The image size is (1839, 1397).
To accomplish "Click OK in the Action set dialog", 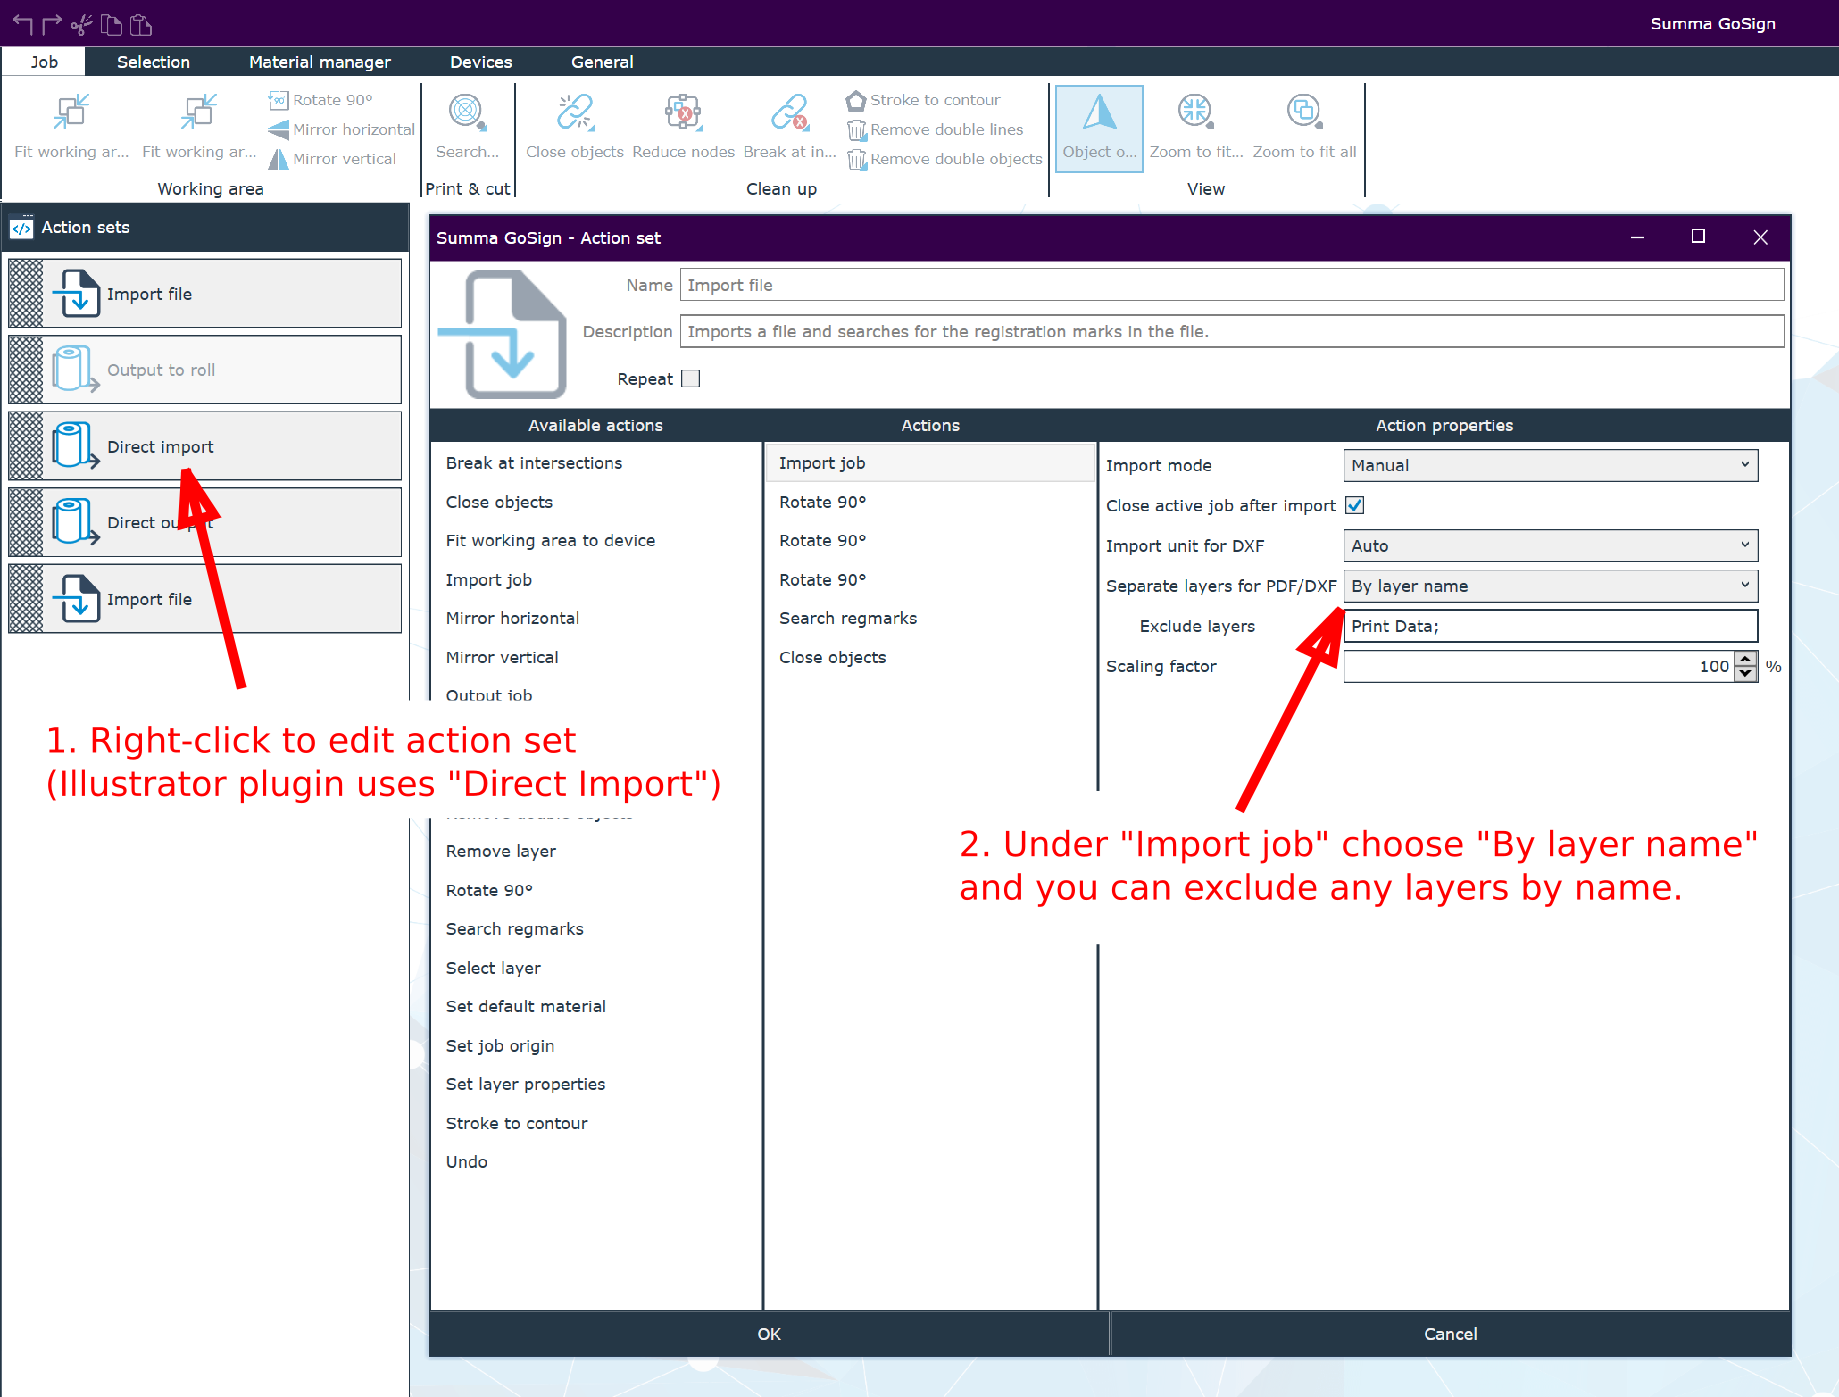I will 769,1334.
